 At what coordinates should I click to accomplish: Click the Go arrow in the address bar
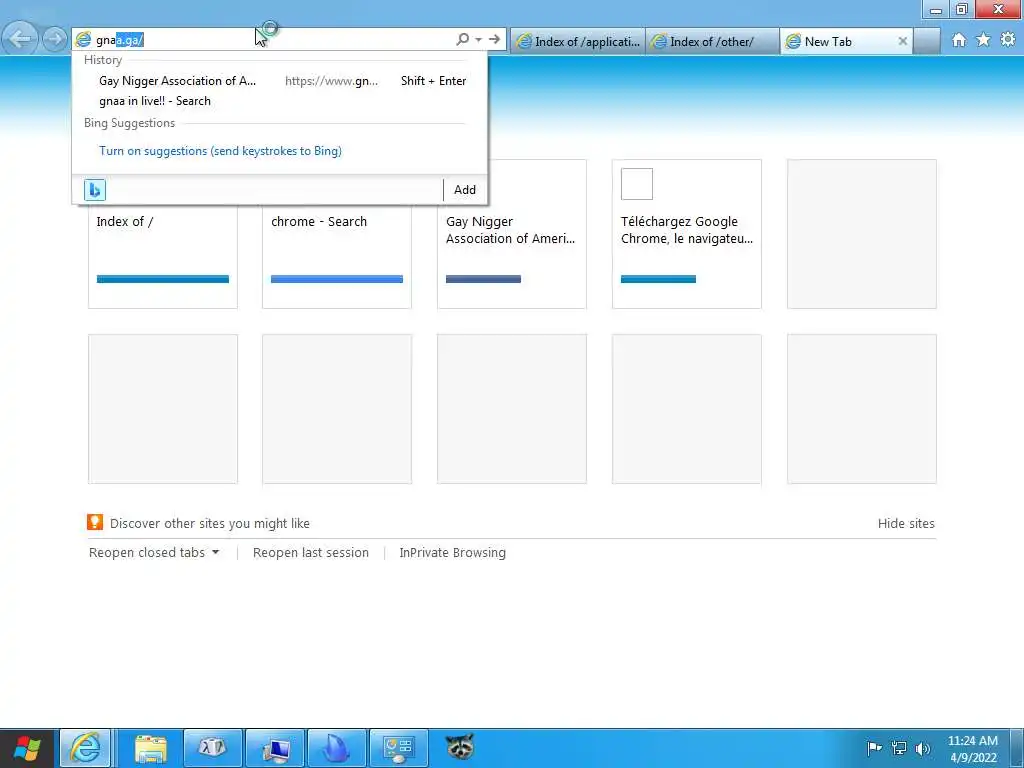[x=494, y=40]
